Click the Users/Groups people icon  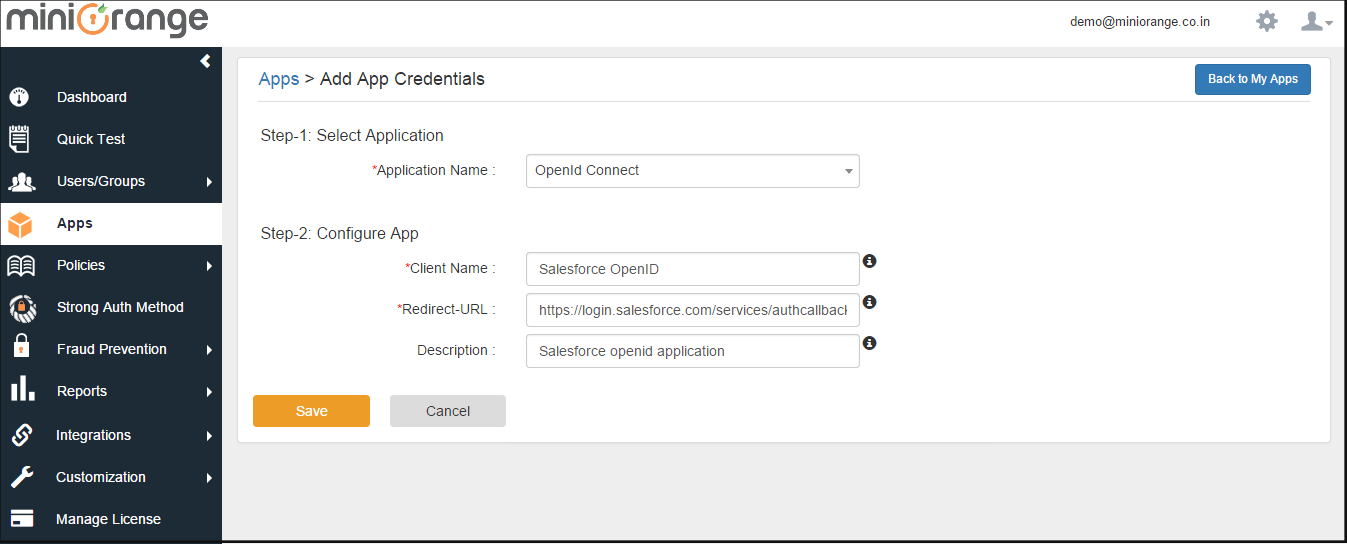click(21, 181)
